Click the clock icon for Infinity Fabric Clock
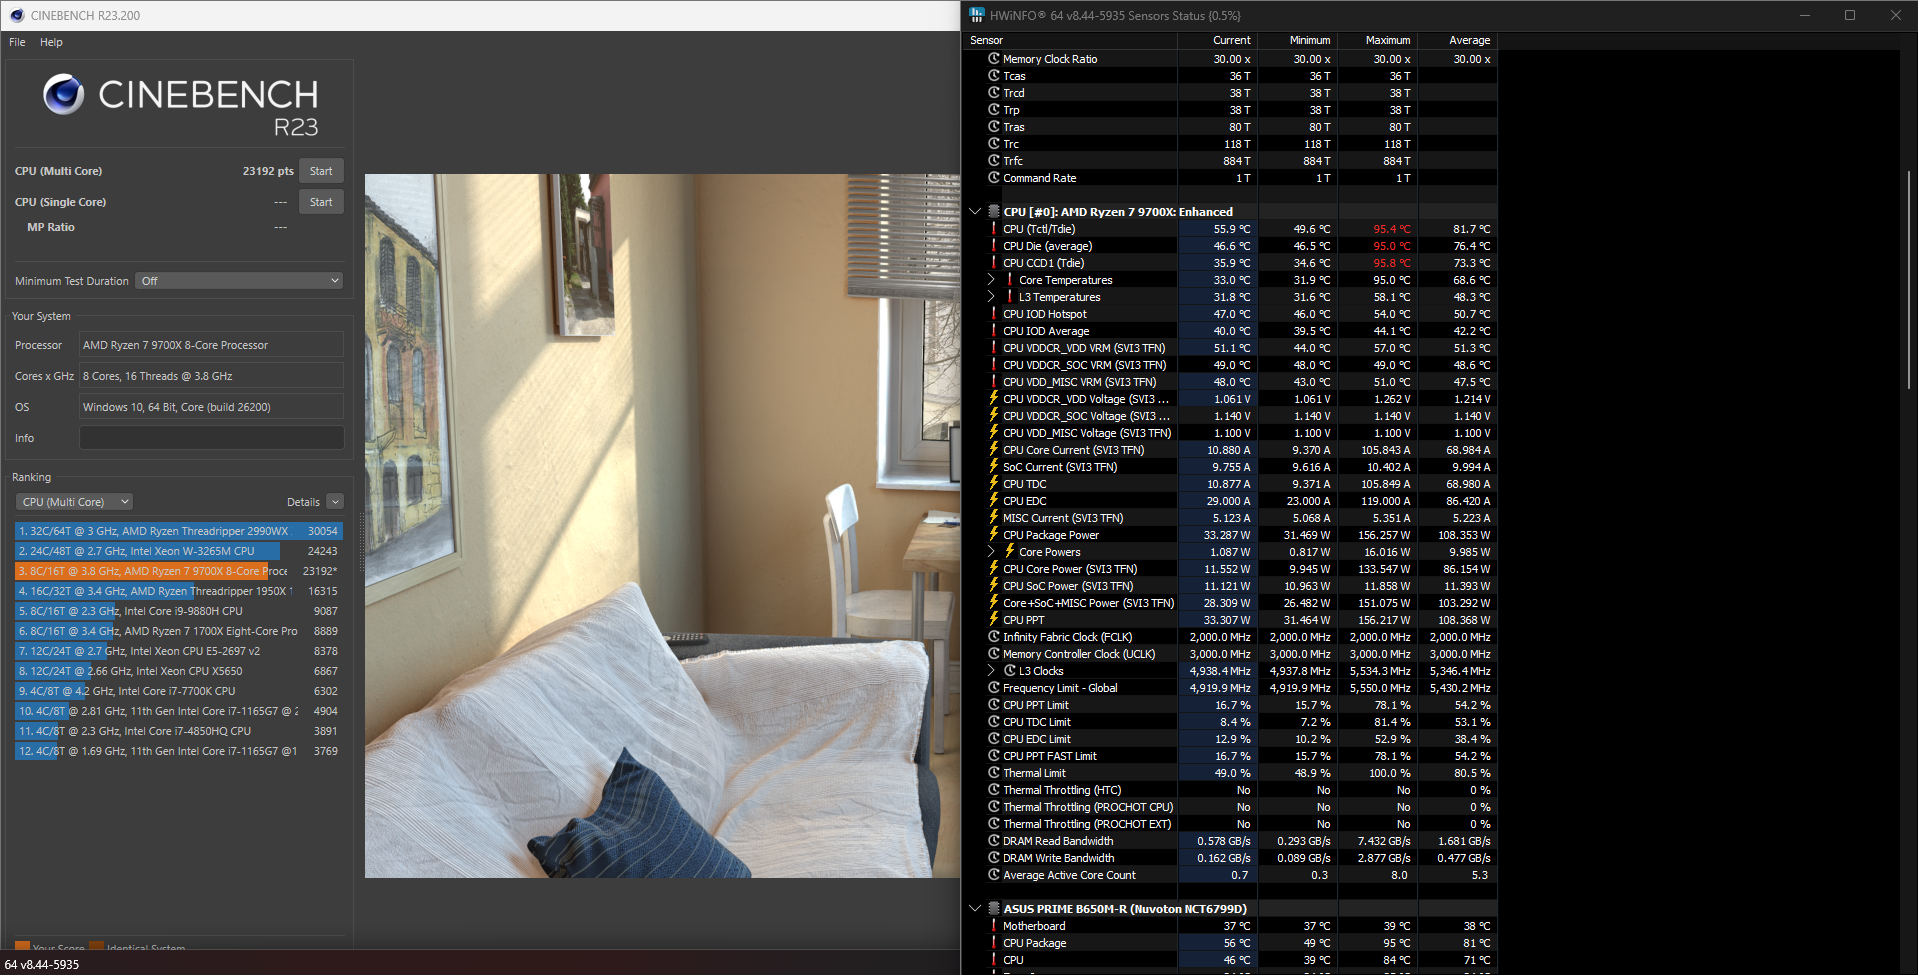 (994, 637)
